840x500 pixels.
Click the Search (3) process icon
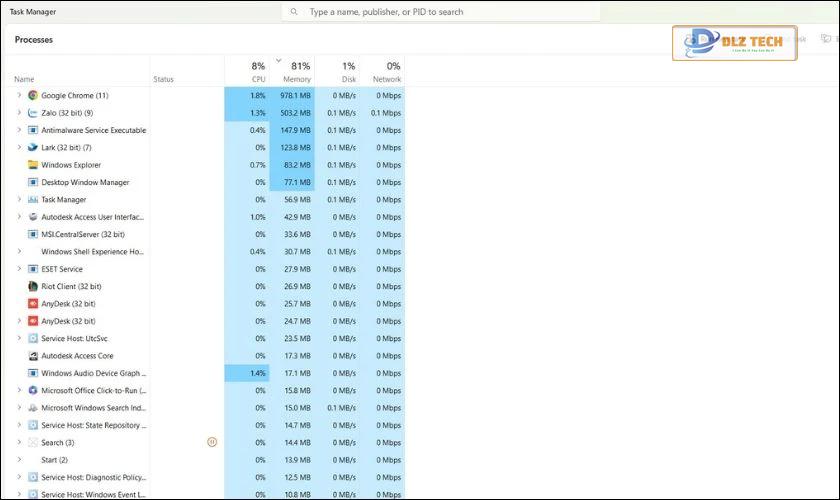[x=33, y=443]
